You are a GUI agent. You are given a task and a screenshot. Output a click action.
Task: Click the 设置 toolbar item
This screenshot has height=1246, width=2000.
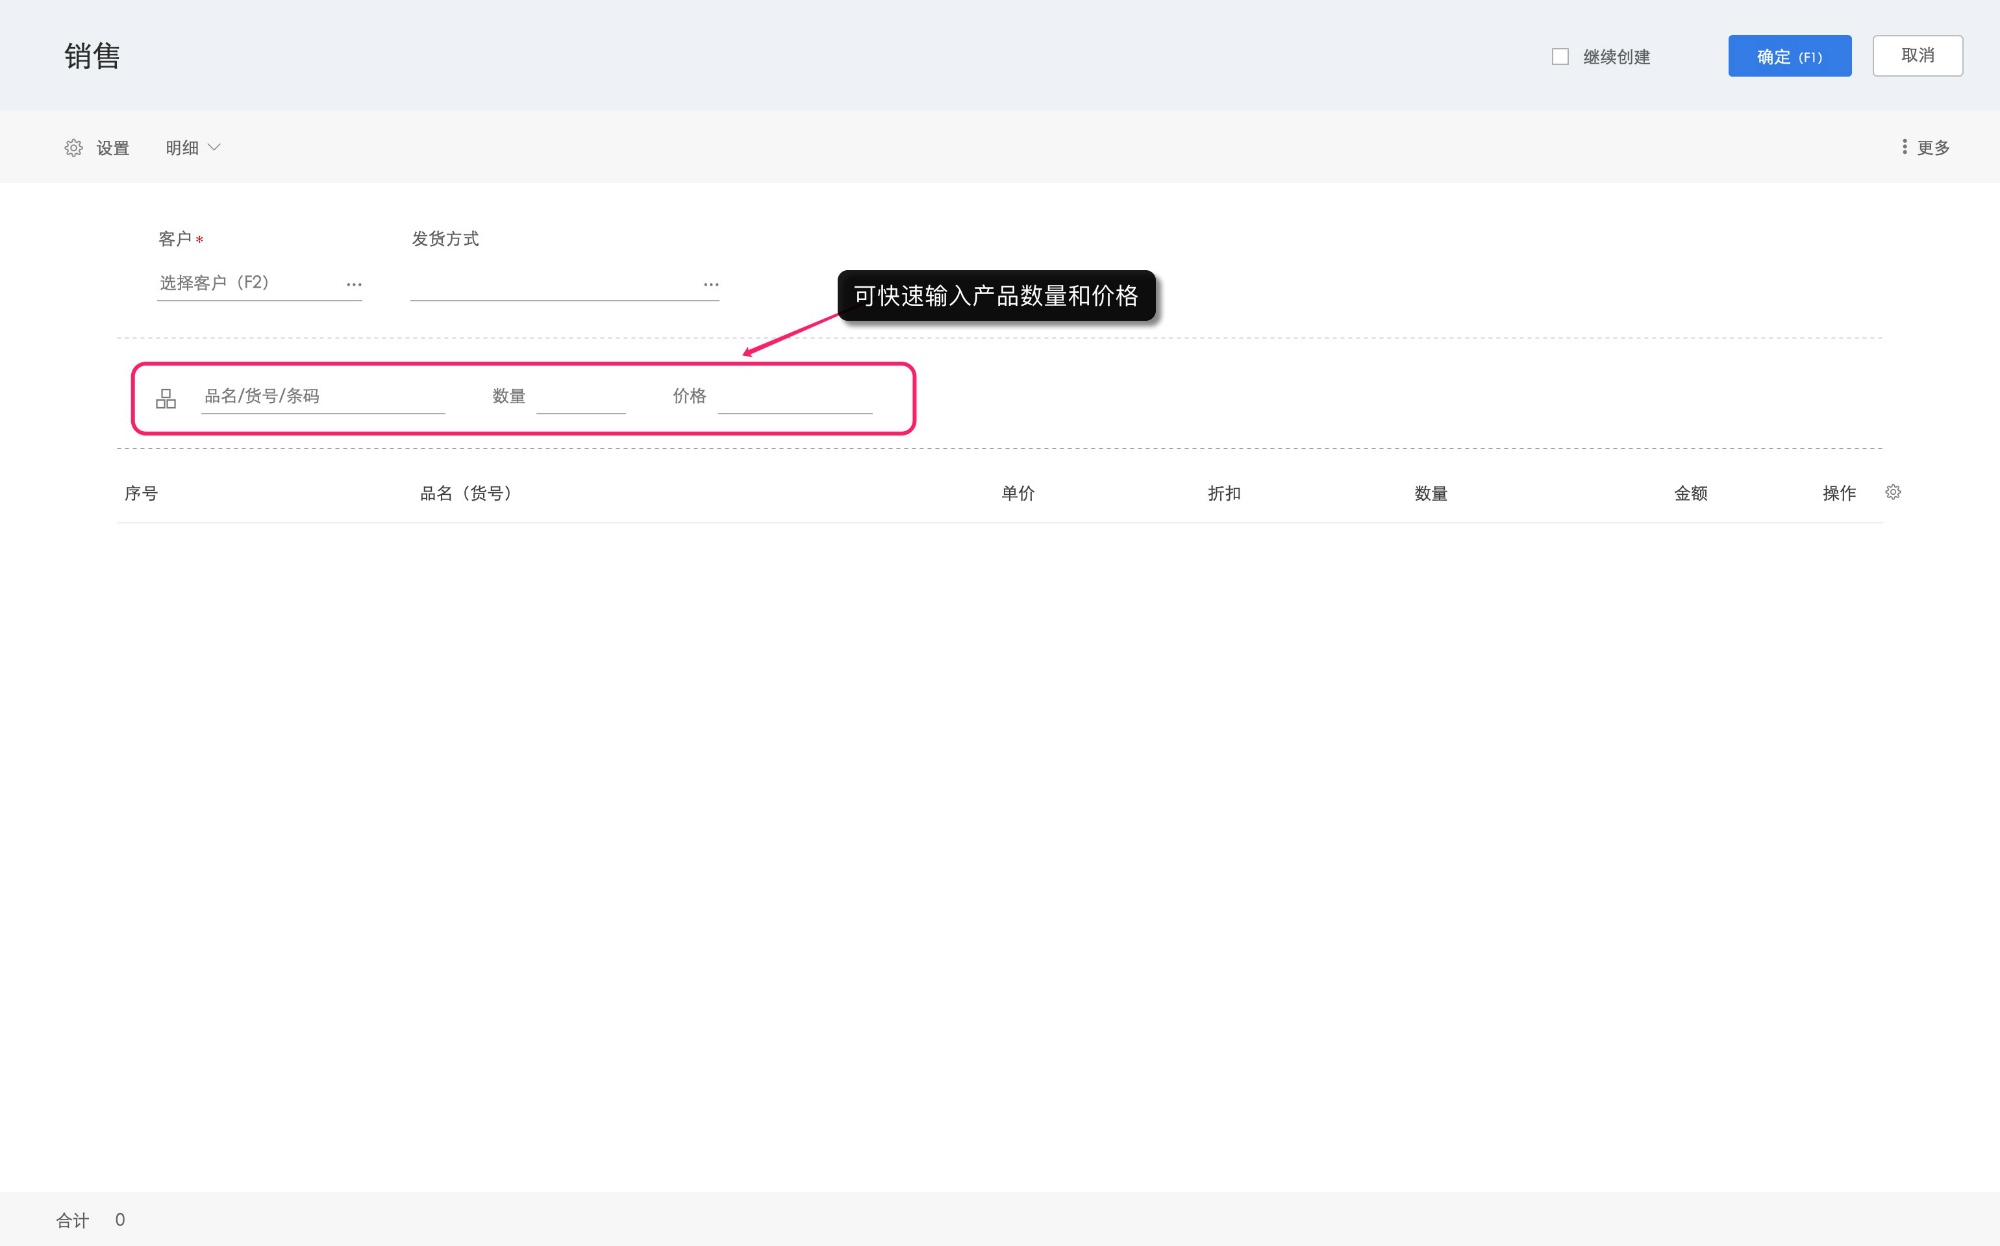pos(112,148)
